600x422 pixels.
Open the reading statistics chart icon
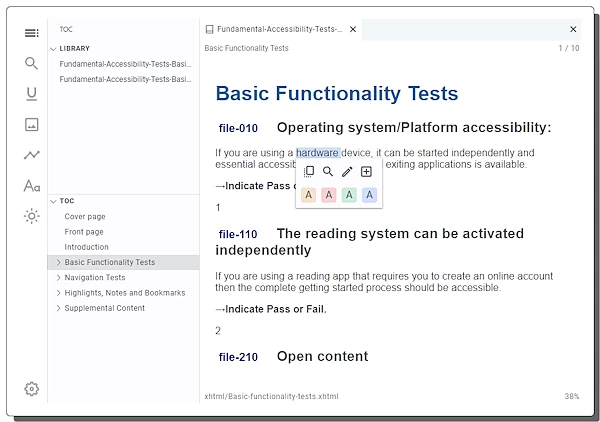pos(32,155)
